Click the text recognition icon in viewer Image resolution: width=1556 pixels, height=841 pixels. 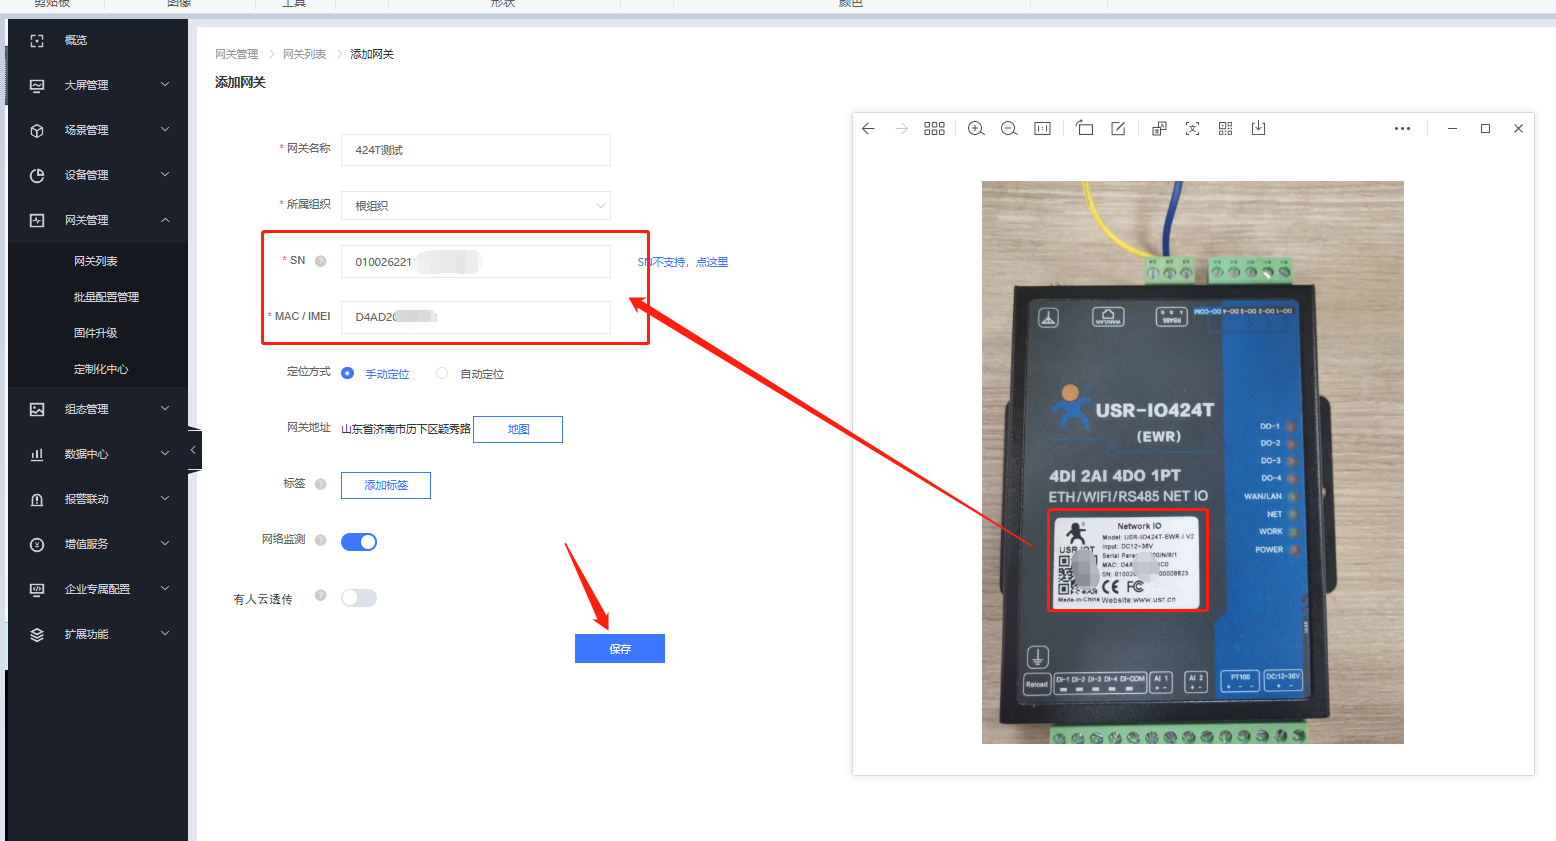click(1192, 129)
